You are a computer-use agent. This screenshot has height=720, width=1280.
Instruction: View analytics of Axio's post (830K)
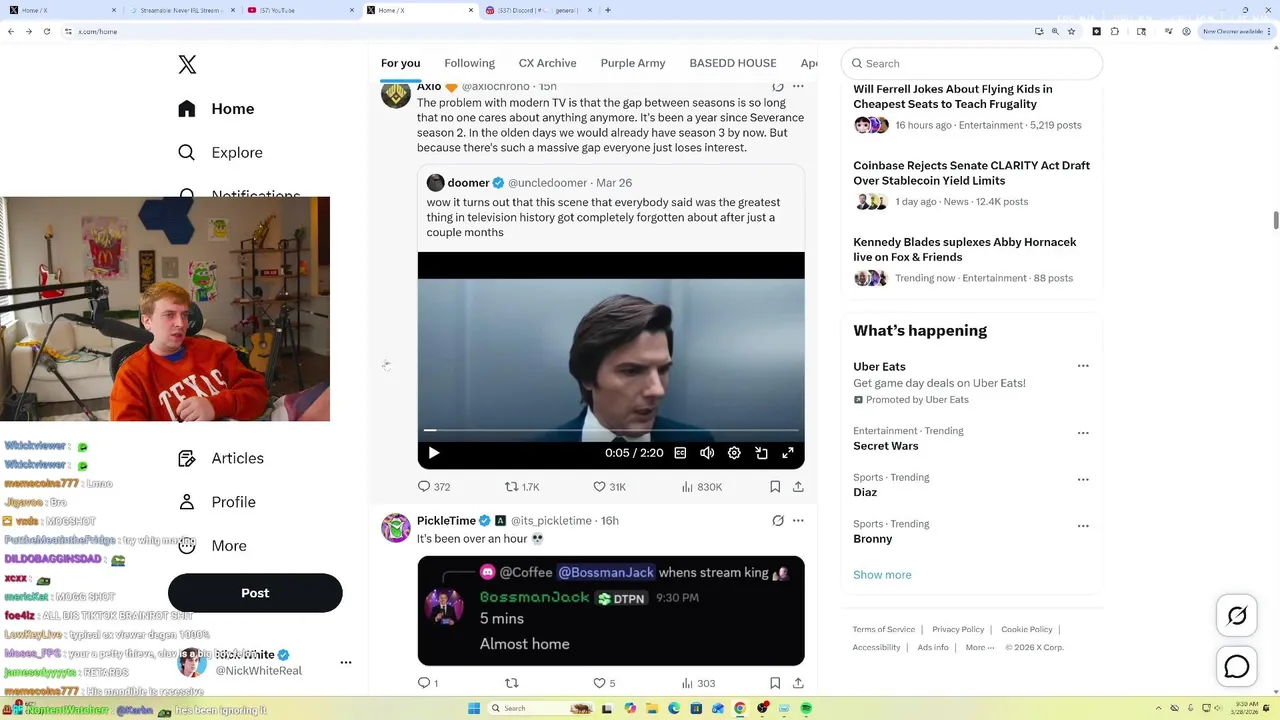[701, 487]
